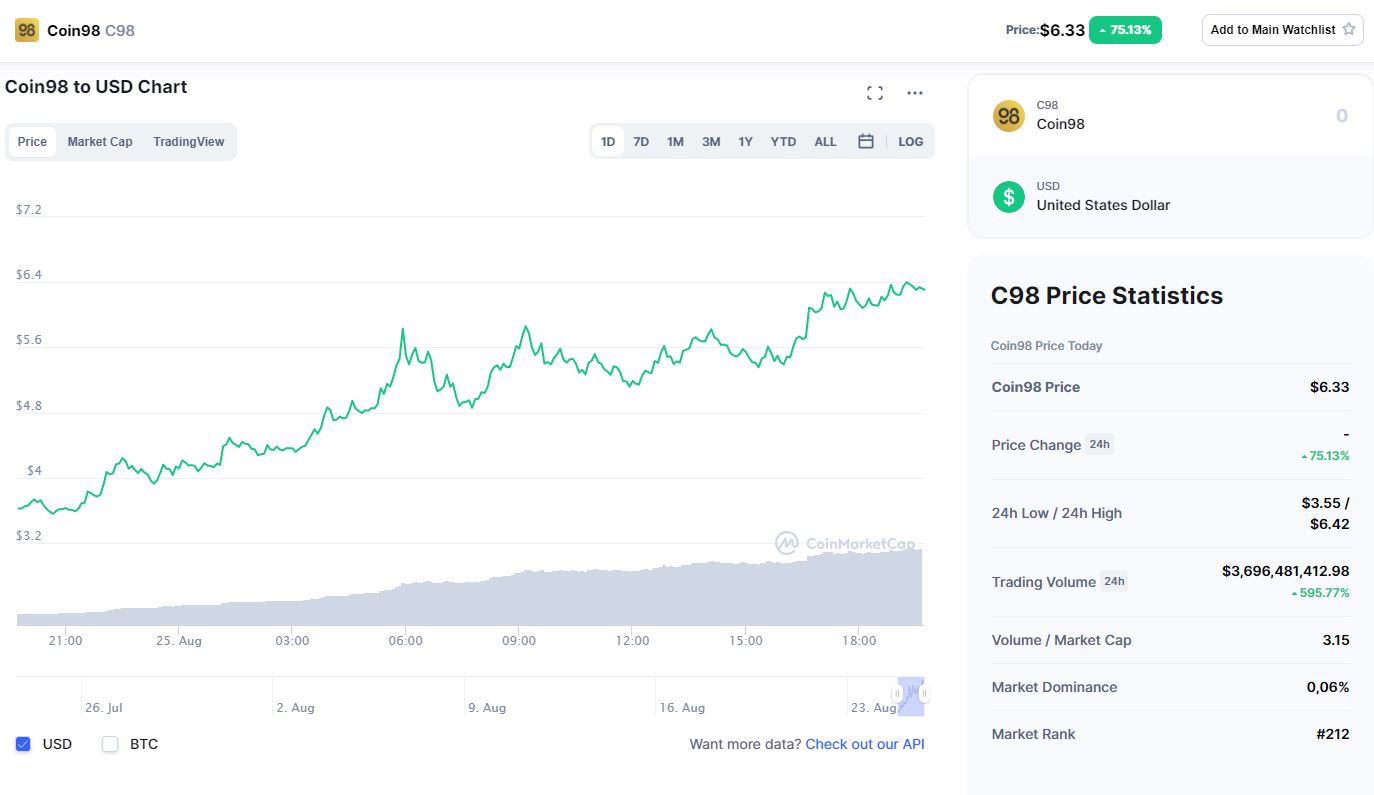Screen dimensions: 1374x795
Task: Select the 3M time range
Action: click(711, 142)
